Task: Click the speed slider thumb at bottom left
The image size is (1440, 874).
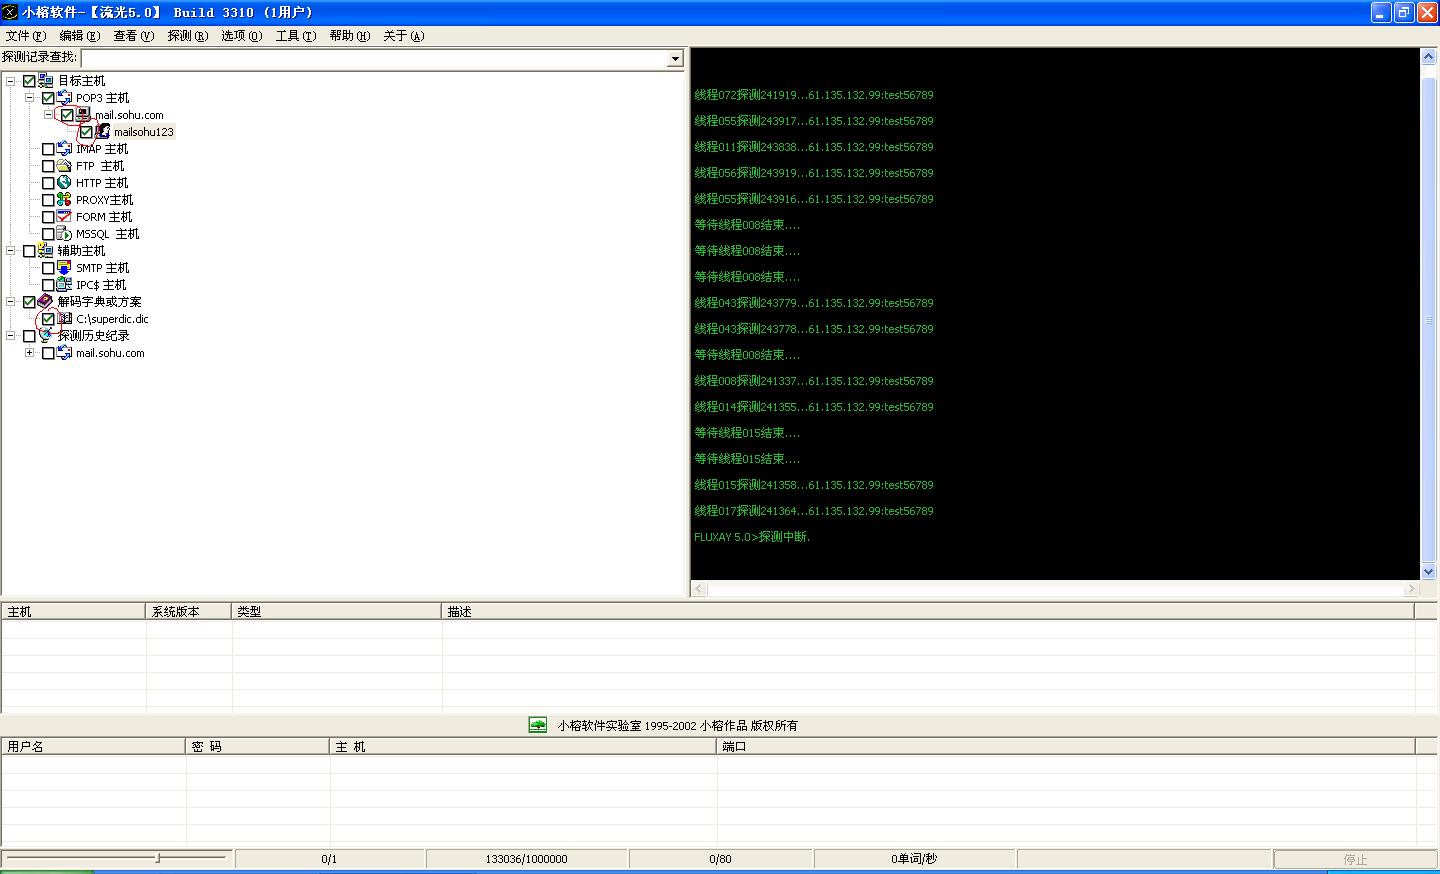Action: pos(158,858)
